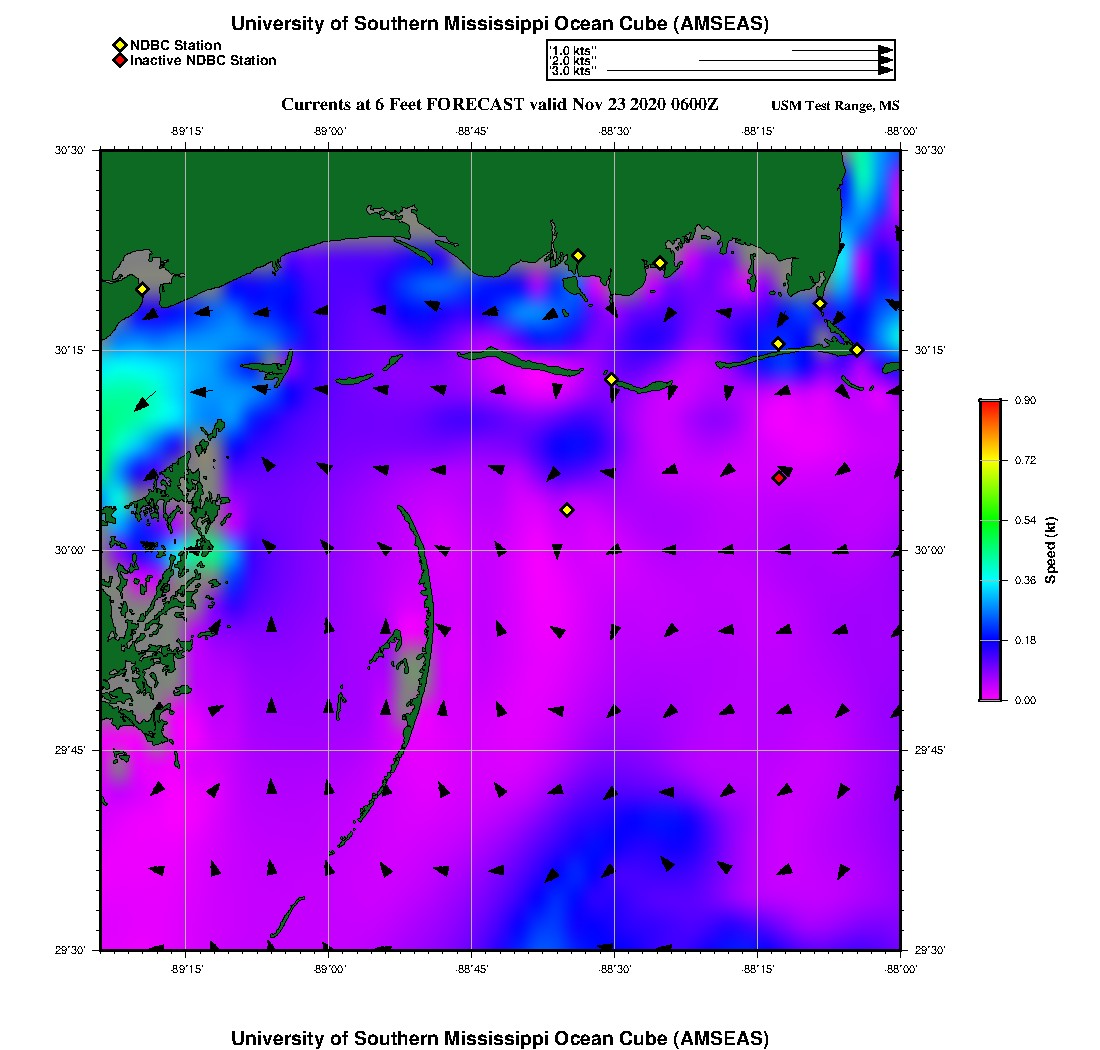Click the 0.90 tick label on color bar
The width and height of the screenshot is (1100, 1050).
point(1022,400)
